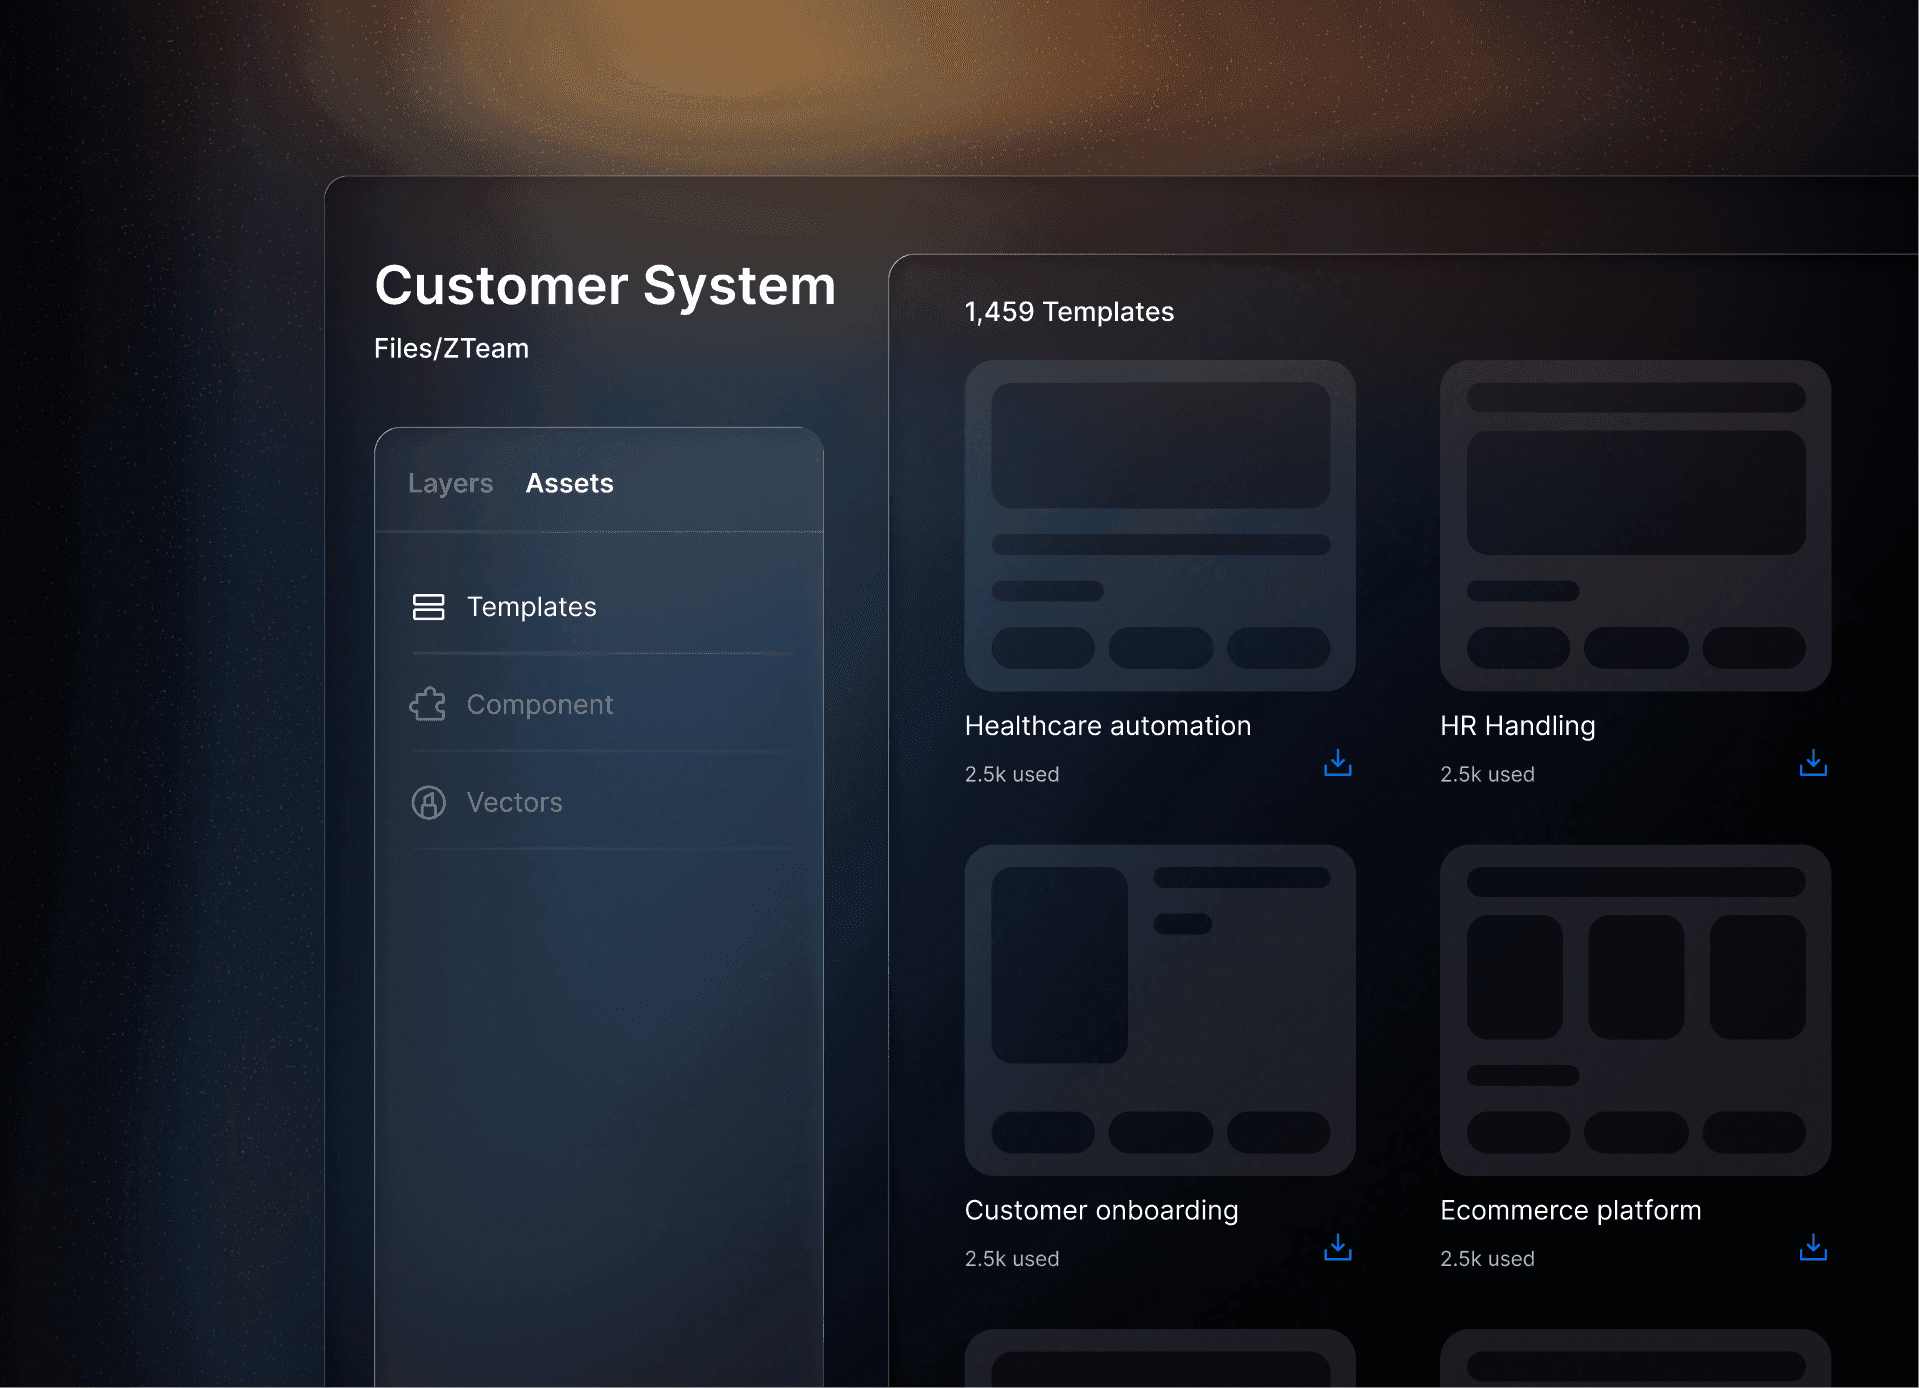Download the Ecommerce platform template
Viewport: 1919px width, 1388px height.
[x=1812, y=1247]
